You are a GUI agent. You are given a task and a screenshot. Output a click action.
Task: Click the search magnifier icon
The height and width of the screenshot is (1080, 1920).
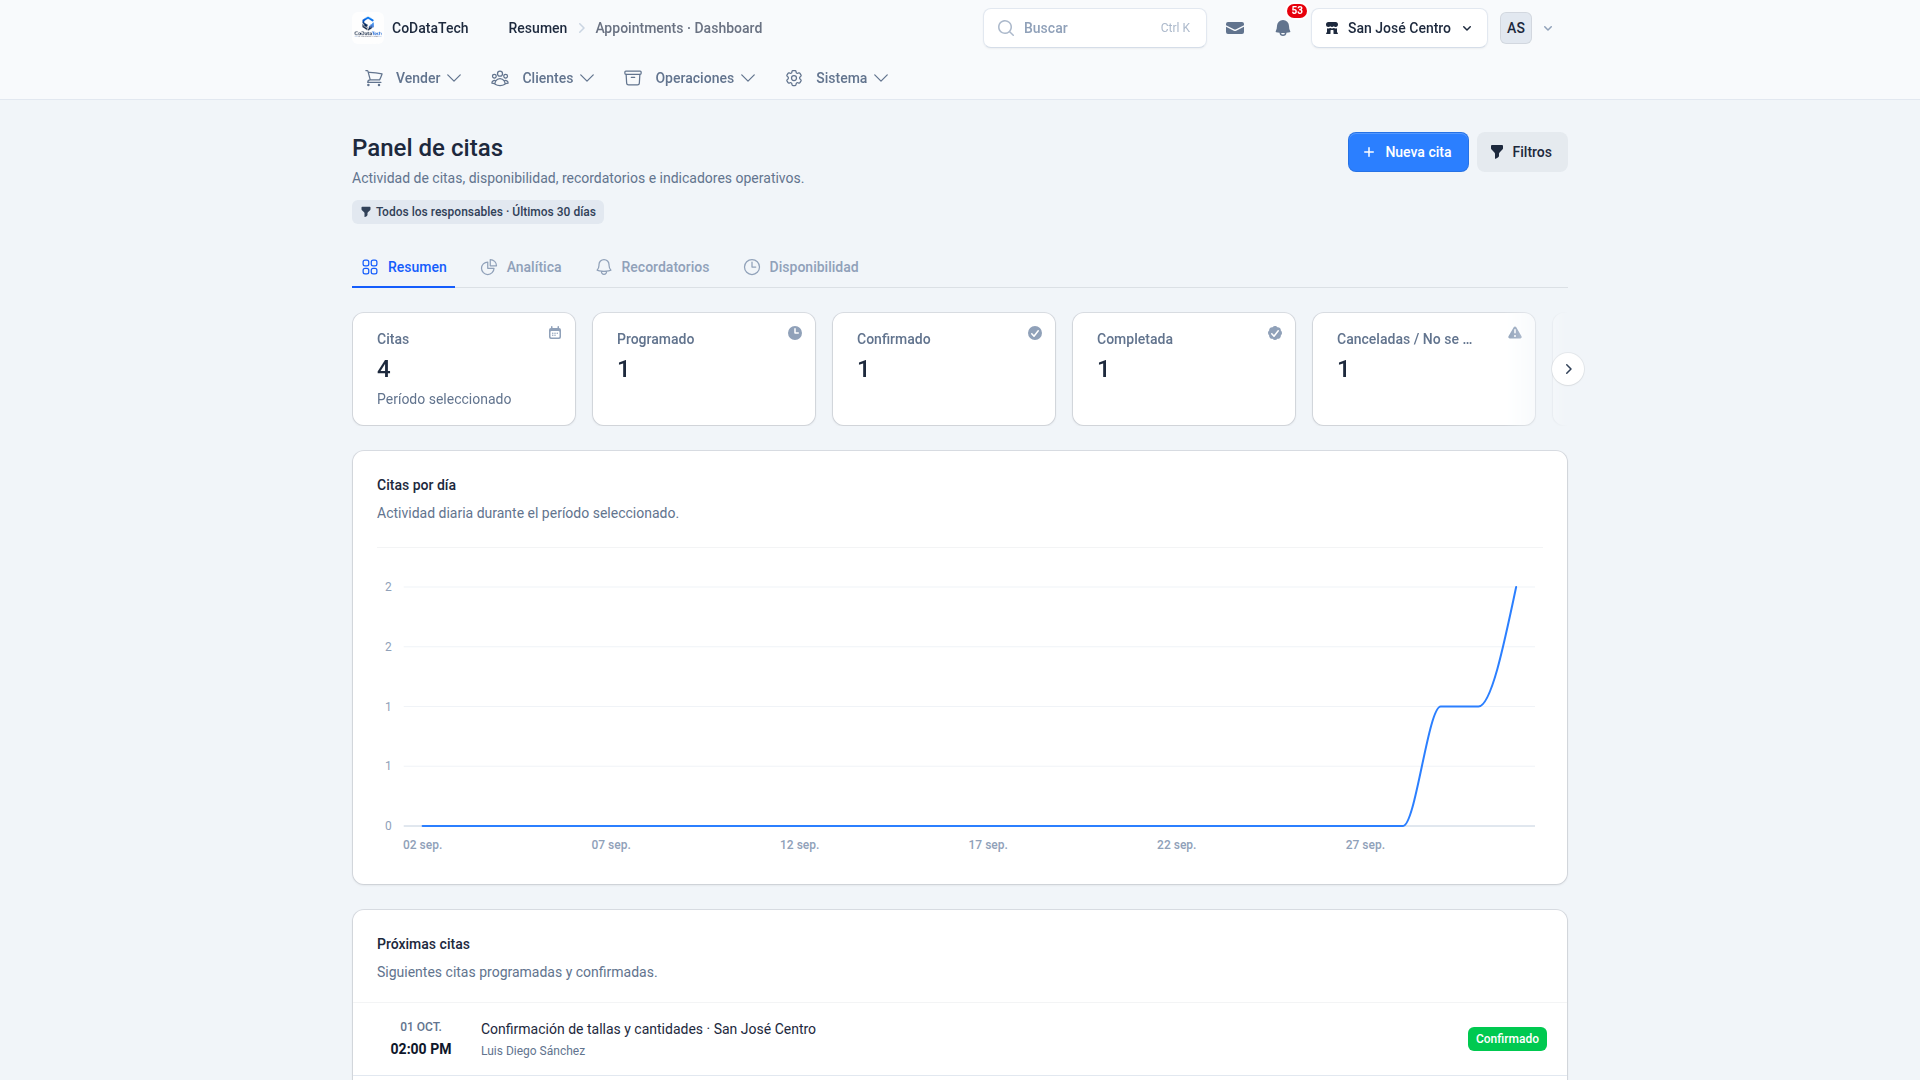[x=1006, y=28]
